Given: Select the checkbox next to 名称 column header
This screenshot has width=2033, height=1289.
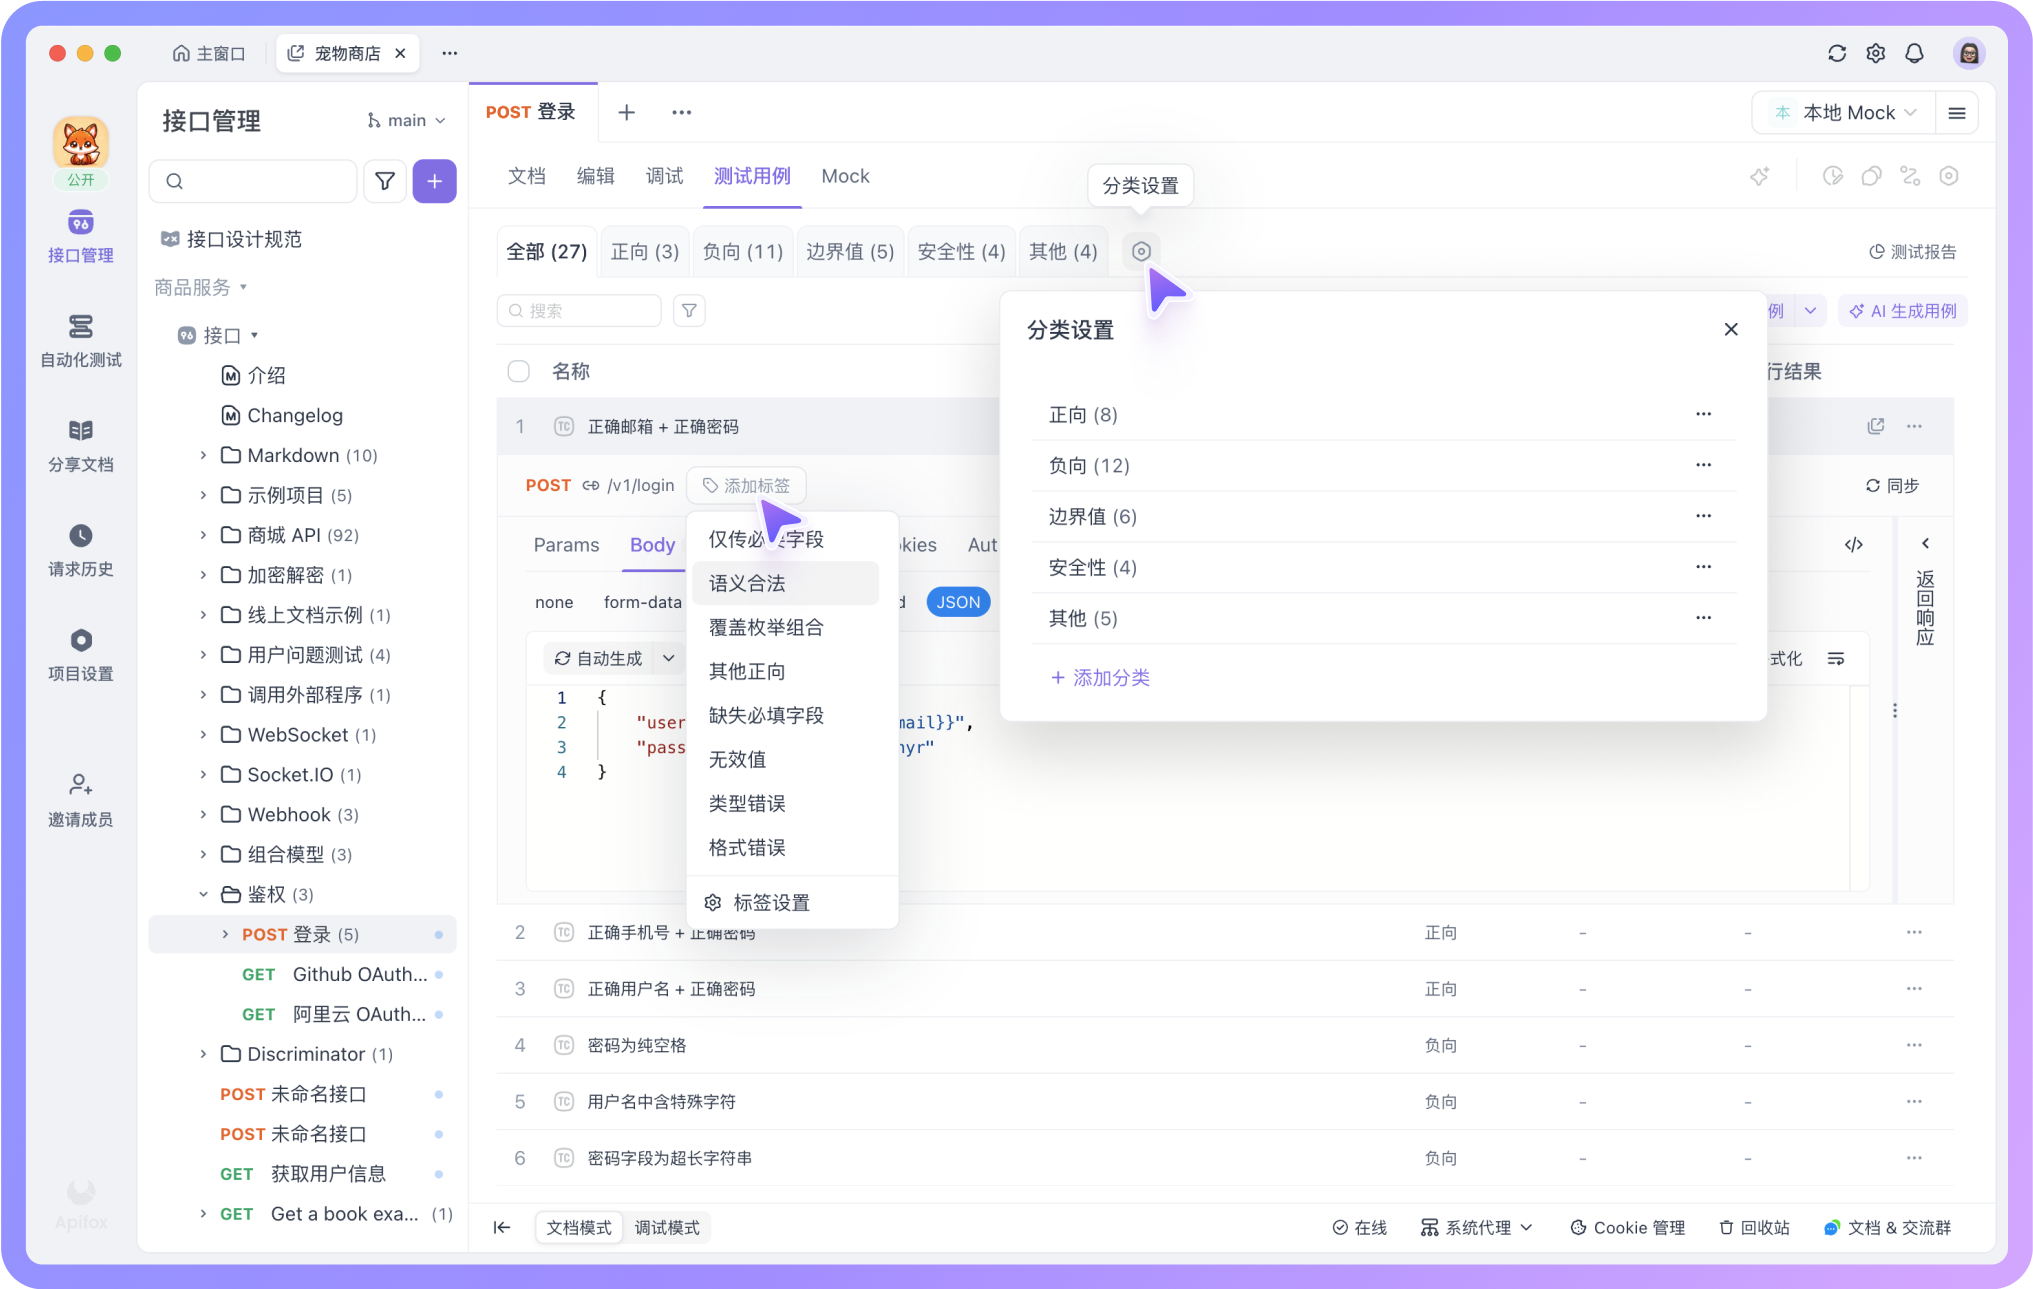Looking at the screenshot, I should [519, 371].
